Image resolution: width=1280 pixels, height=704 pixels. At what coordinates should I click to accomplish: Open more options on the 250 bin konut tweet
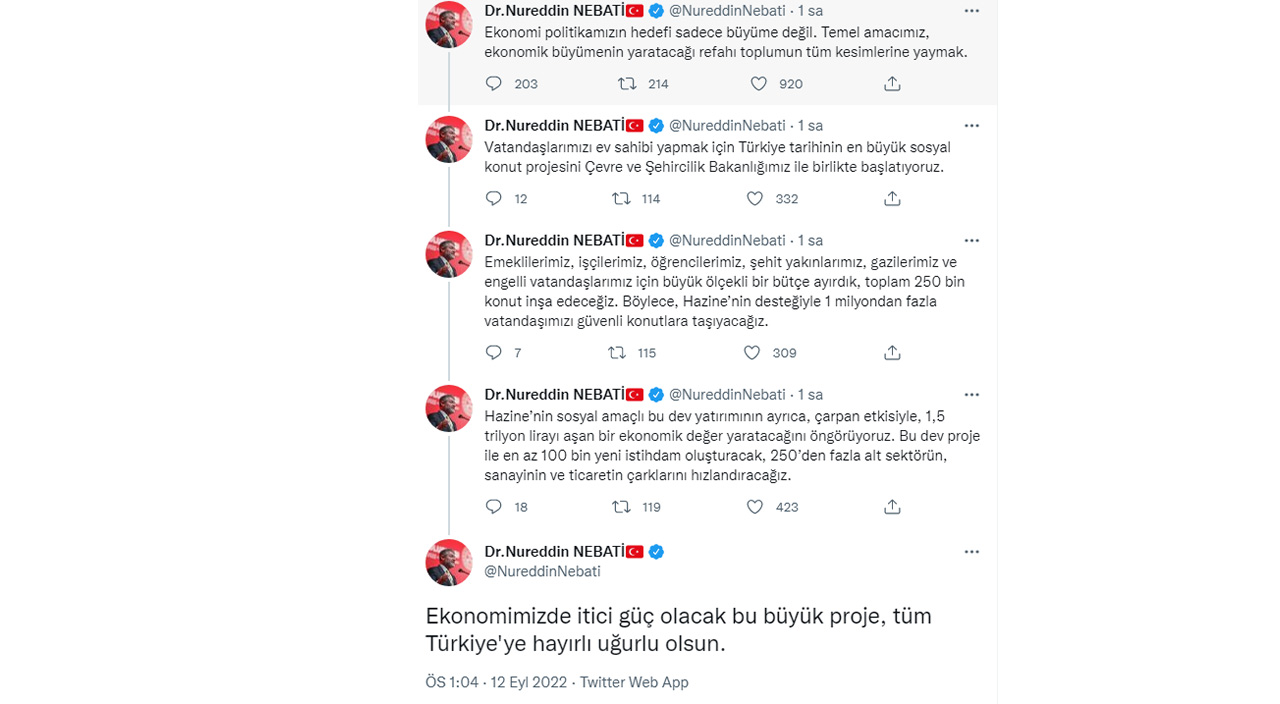coord(971,240)
